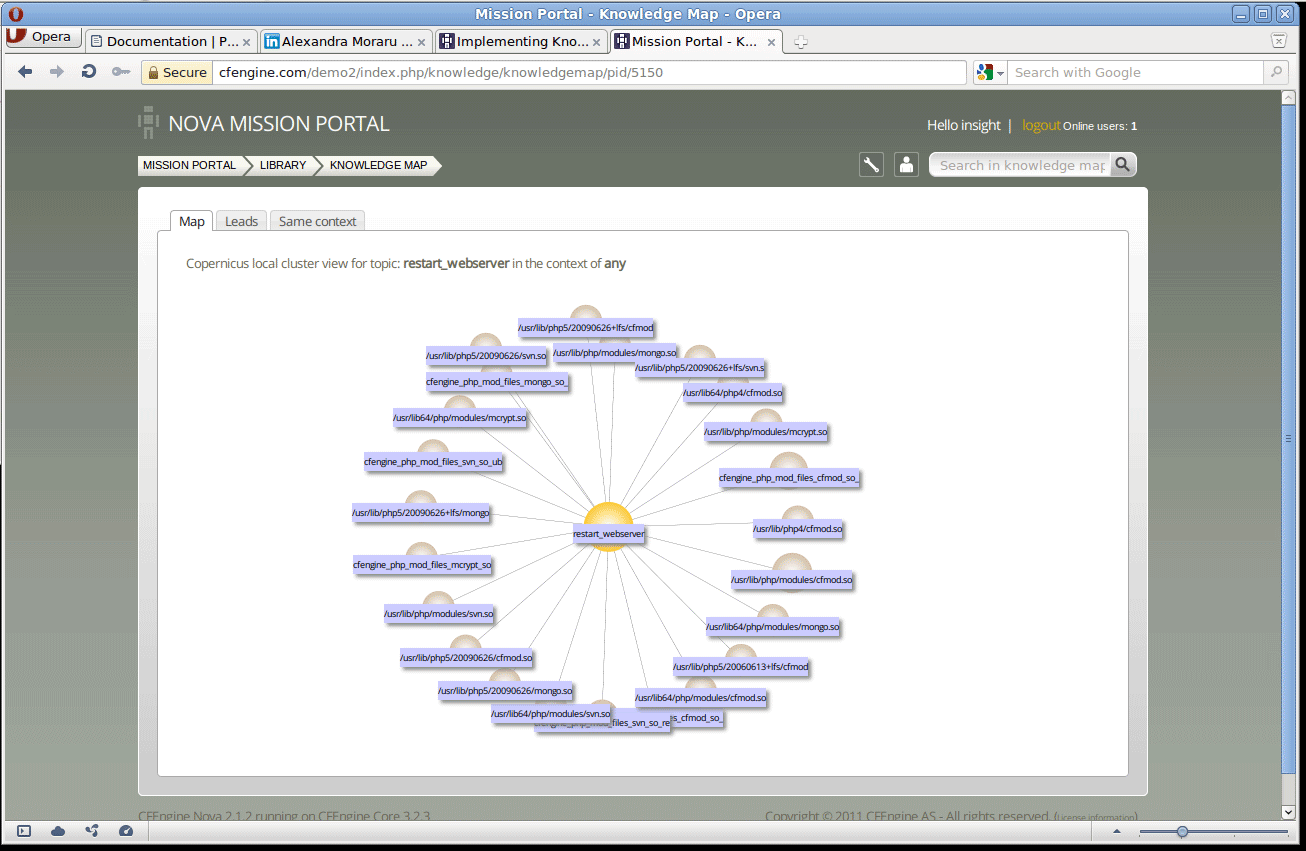Click the Search in knowledge map field
The width and height of the screenshot is (1306, 851).
click(1020, 165)
